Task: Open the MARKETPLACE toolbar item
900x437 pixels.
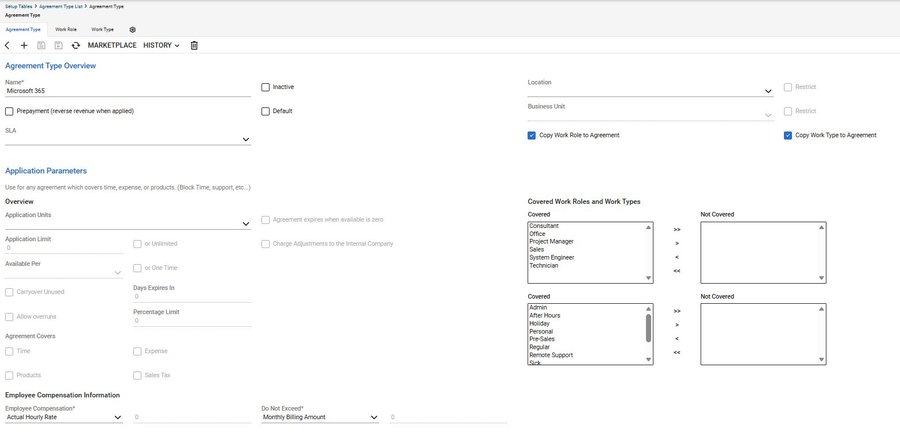Action: [112, 45]
